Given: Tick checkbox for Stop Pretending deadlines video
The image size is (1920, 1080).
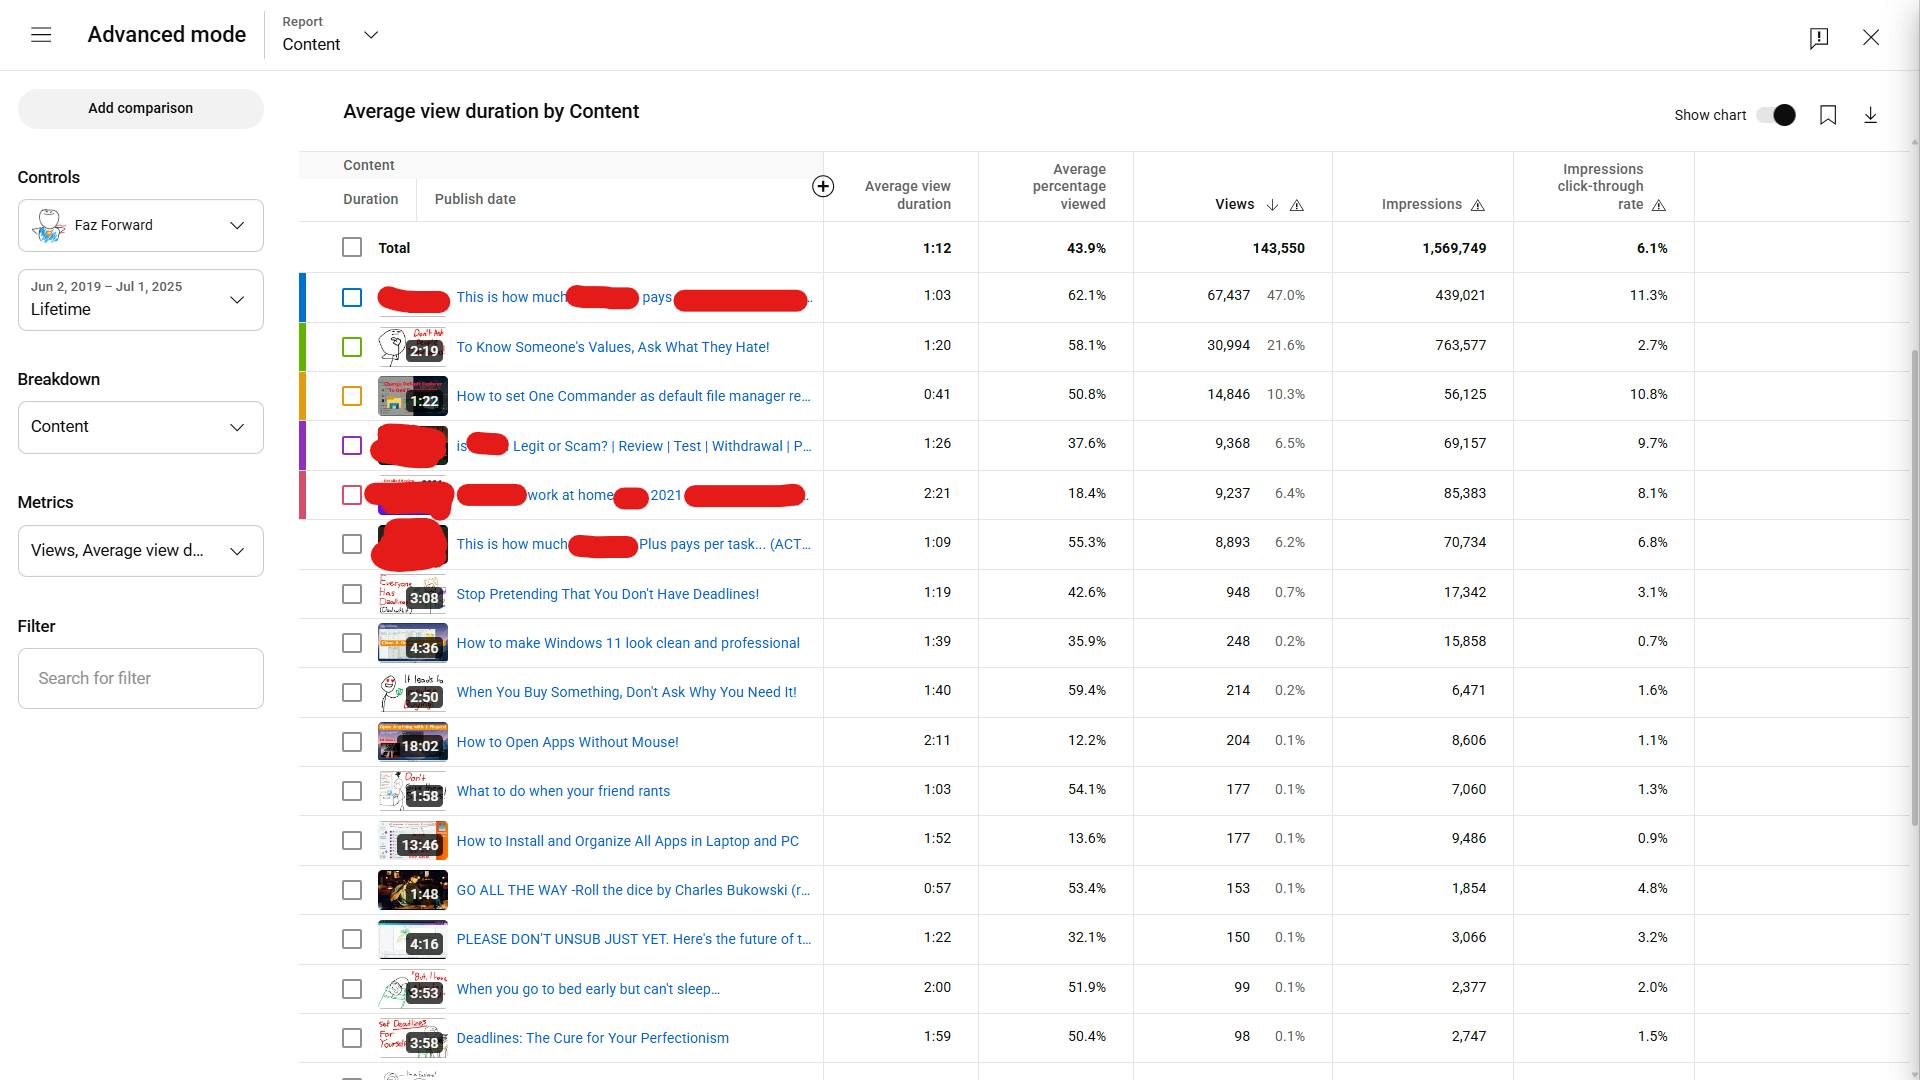Looking at the screenshot, I should coord(352,594).
